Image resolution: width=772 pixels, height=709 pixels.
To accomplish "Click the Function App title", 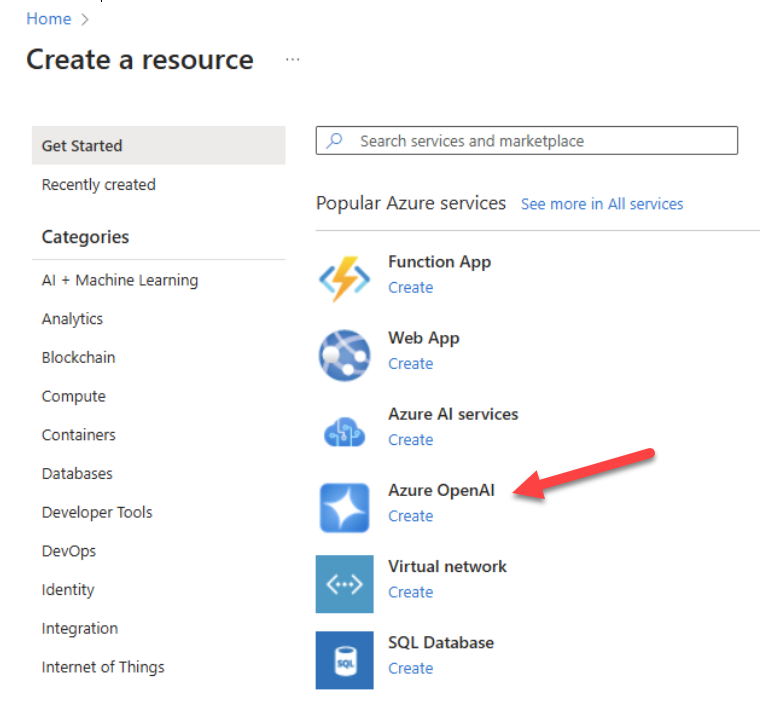I will (x=439, y=262).
